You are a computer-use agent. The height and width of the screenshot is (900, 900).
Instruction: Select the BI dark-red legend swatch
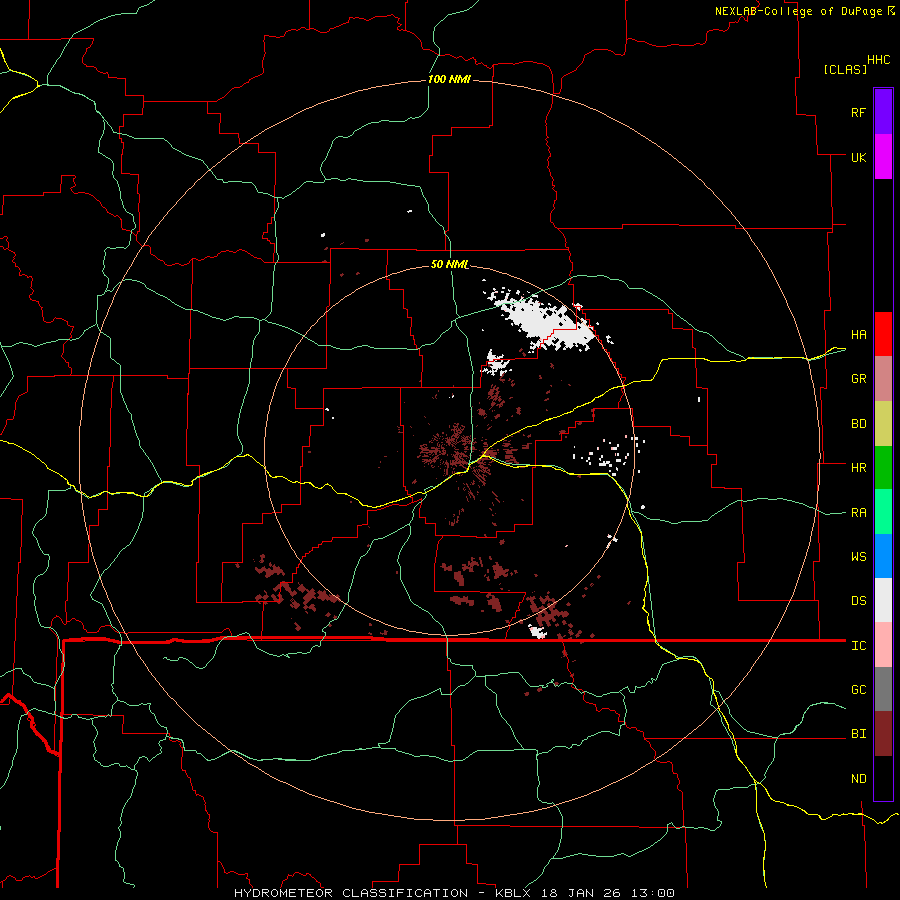click(883, 734)
